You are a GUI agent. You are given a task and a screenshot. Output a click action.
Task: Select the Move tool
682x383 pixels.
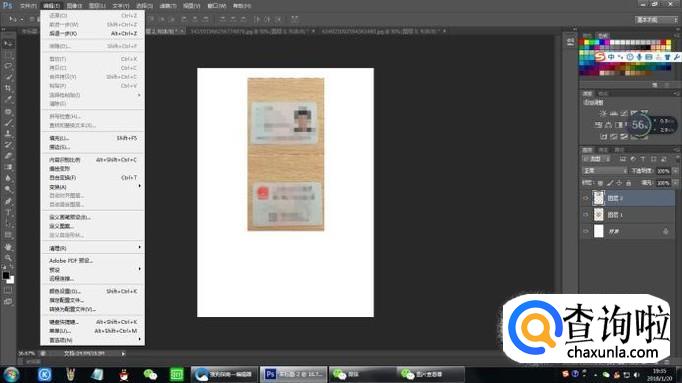pos(8,43)
